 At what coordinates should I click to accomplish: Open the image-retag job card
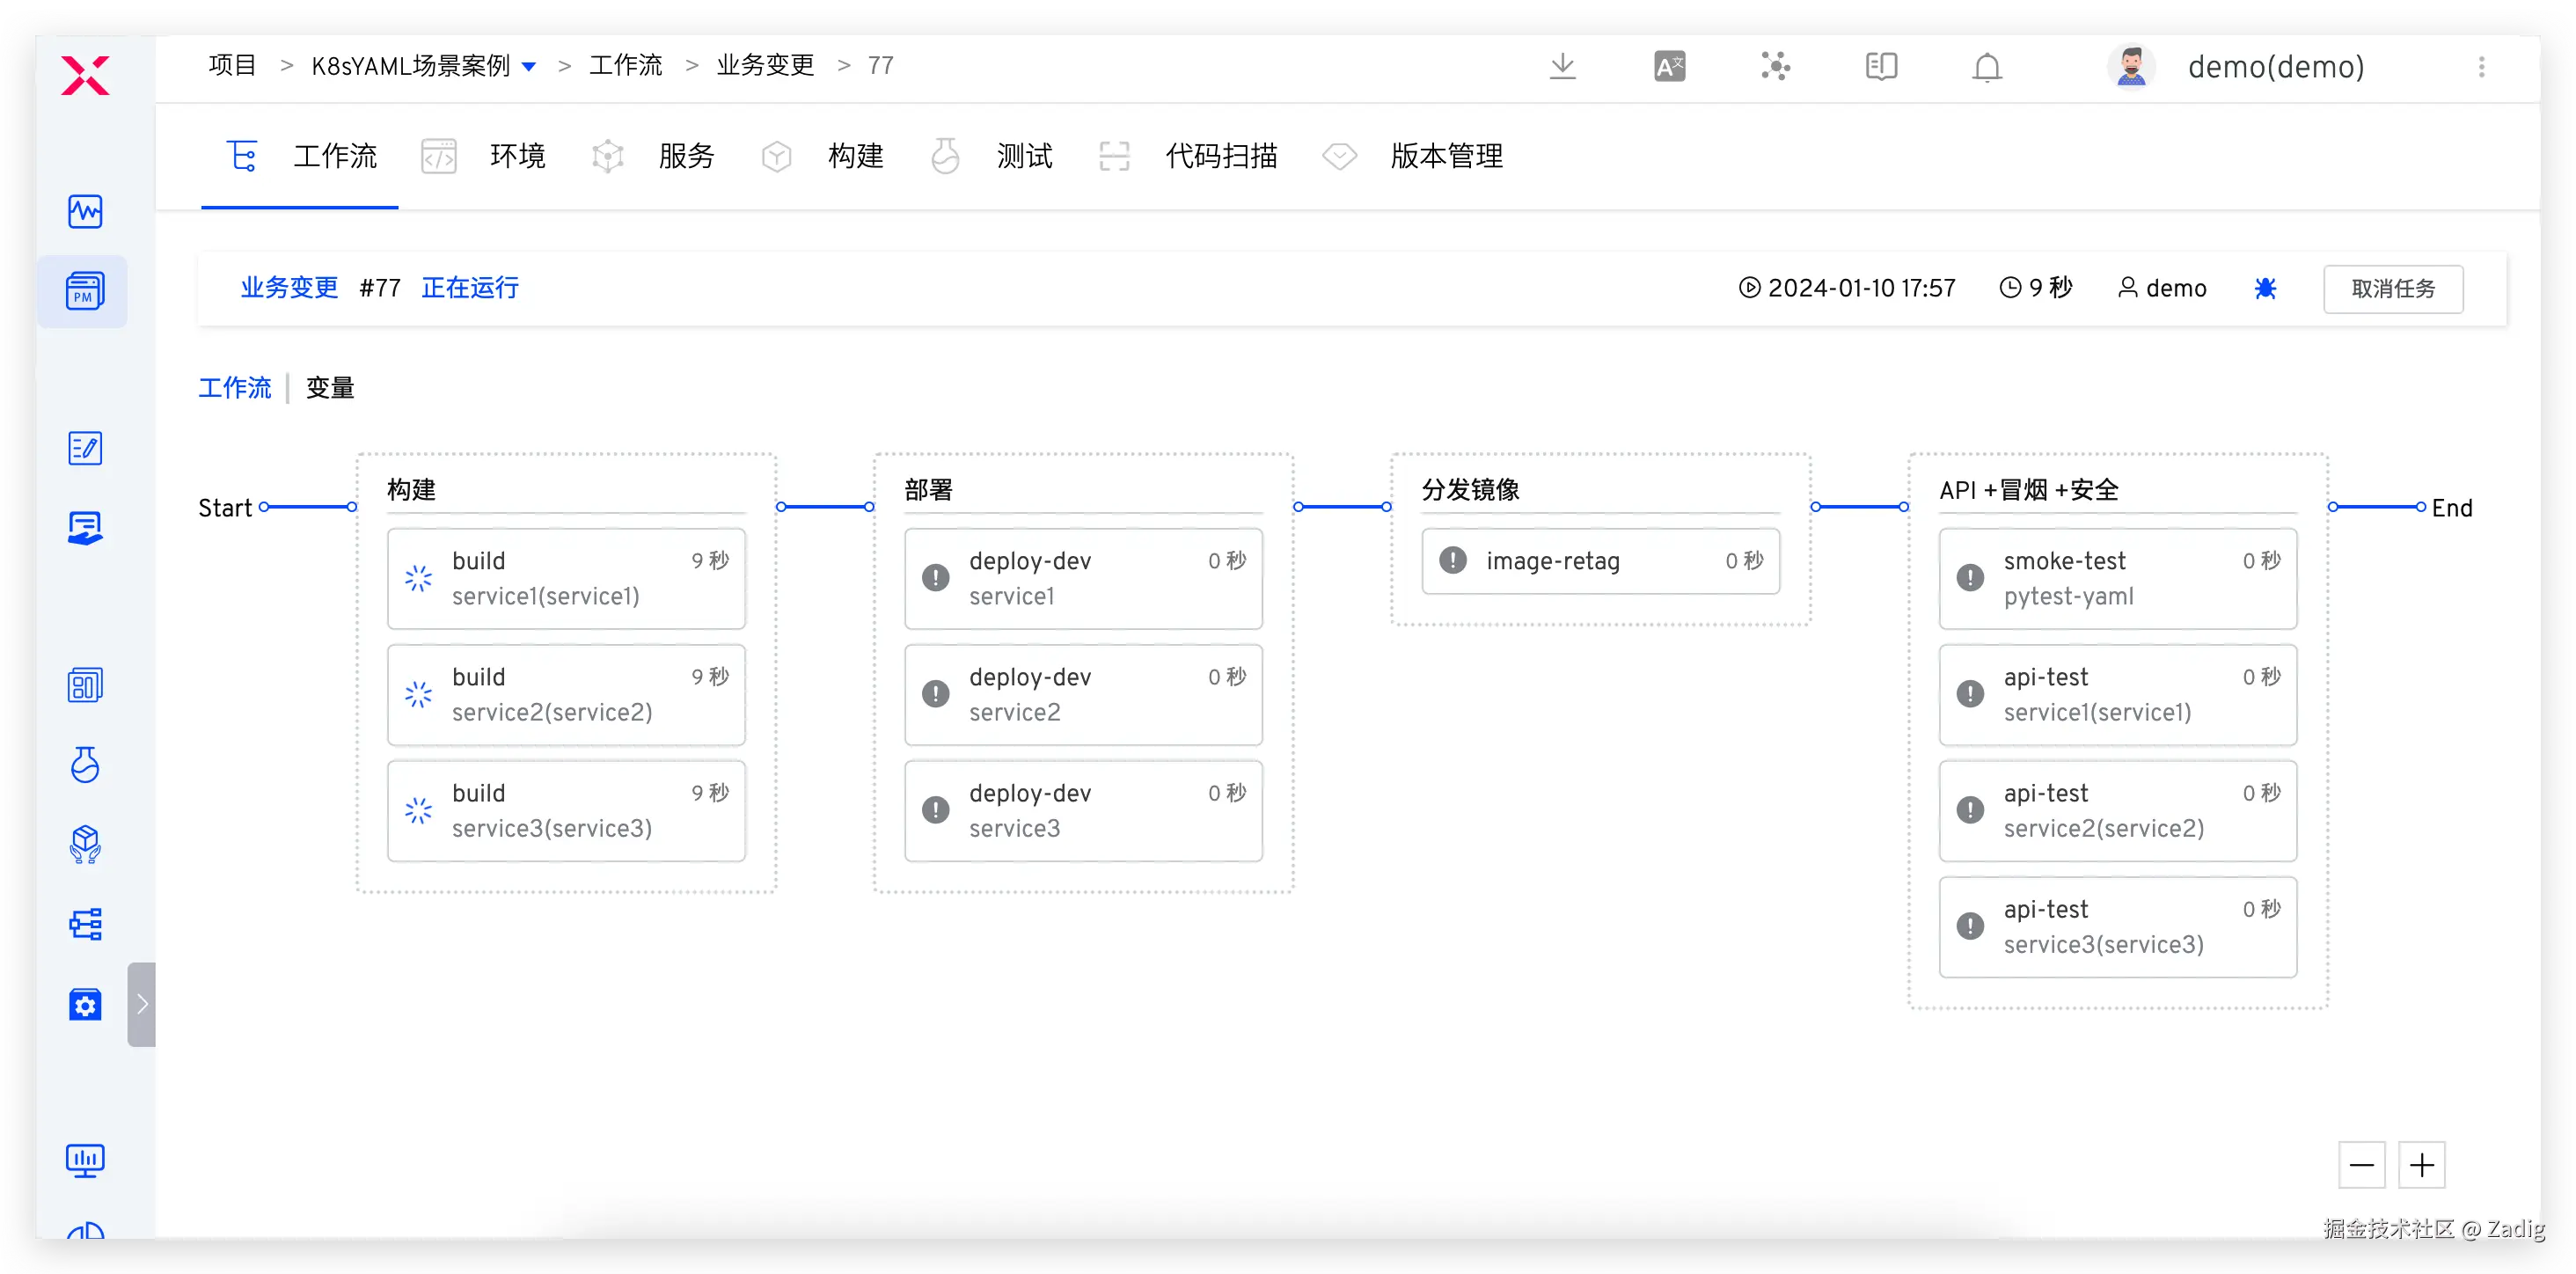1600,561
